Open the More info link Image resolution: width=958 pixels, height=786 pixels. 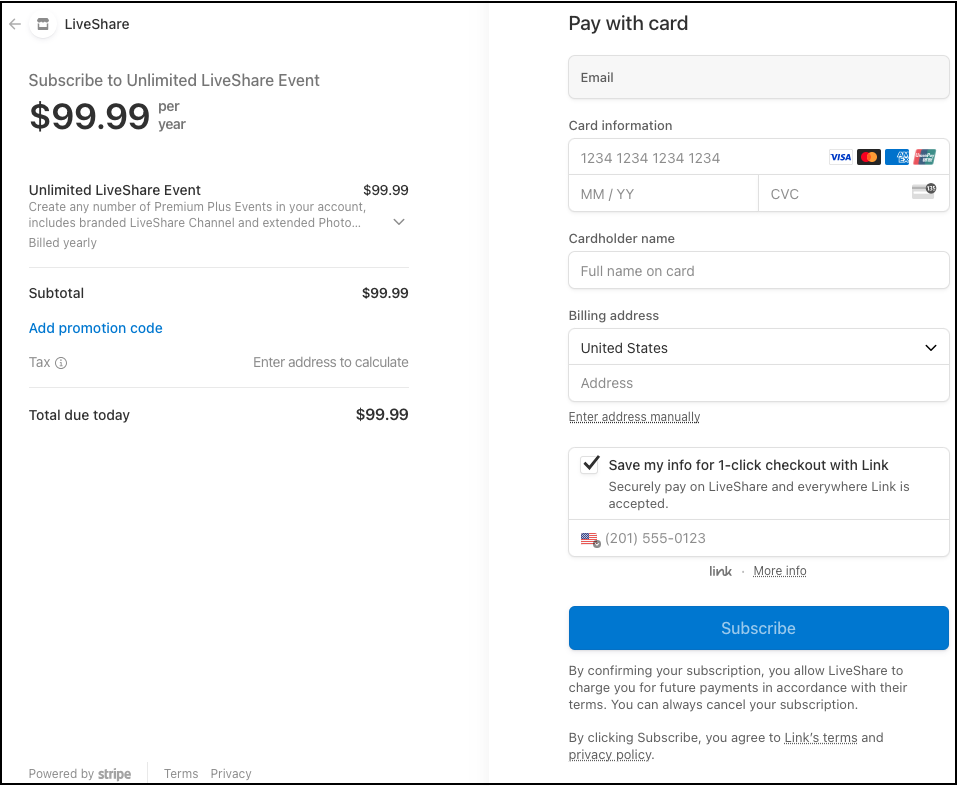pos(780,571)
